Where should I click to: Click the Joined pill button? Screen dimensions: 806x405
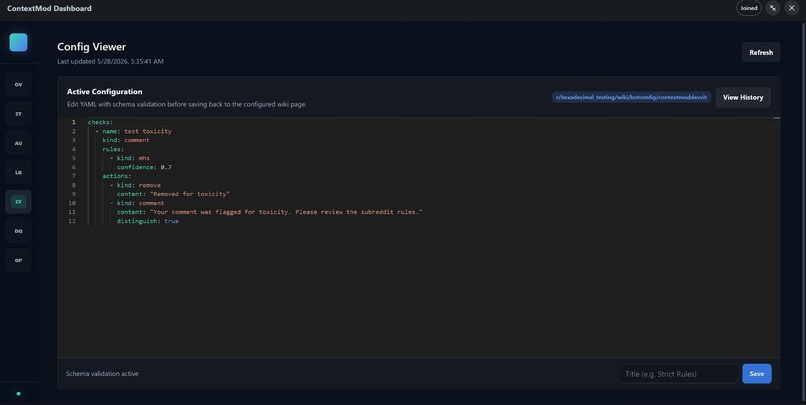click(749, 8)
